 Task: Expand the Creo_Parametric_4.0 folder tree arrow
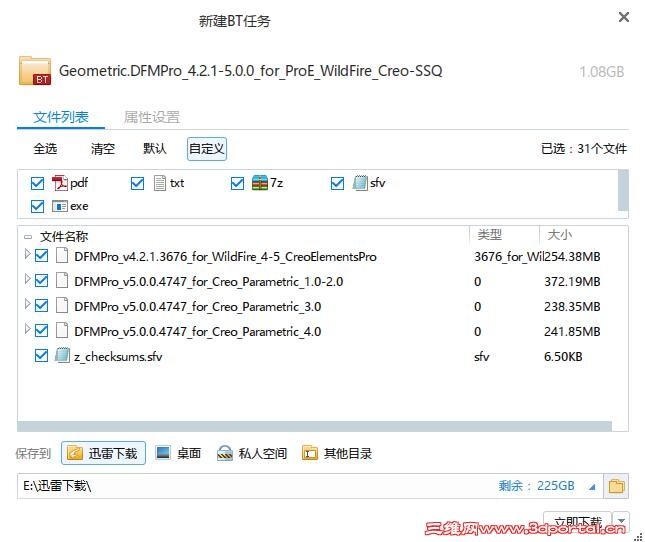[x=28, y=329]
